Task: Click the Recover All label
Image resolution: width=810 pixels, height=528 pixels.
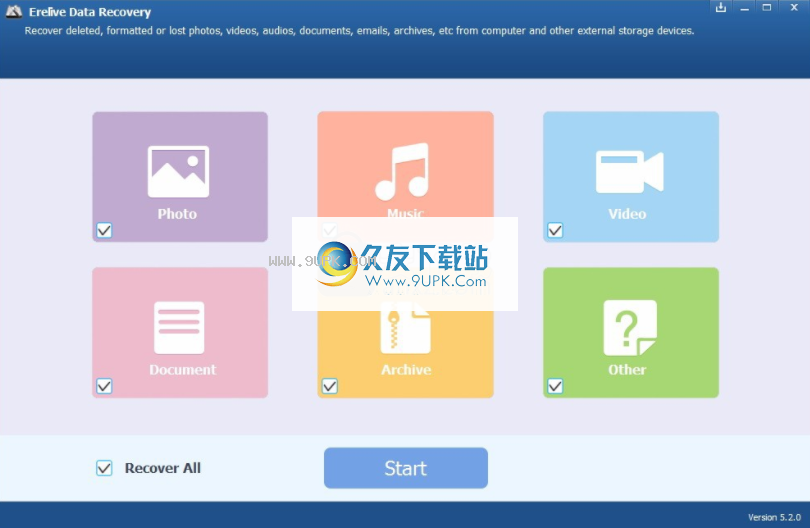Action: pos(163,468)
